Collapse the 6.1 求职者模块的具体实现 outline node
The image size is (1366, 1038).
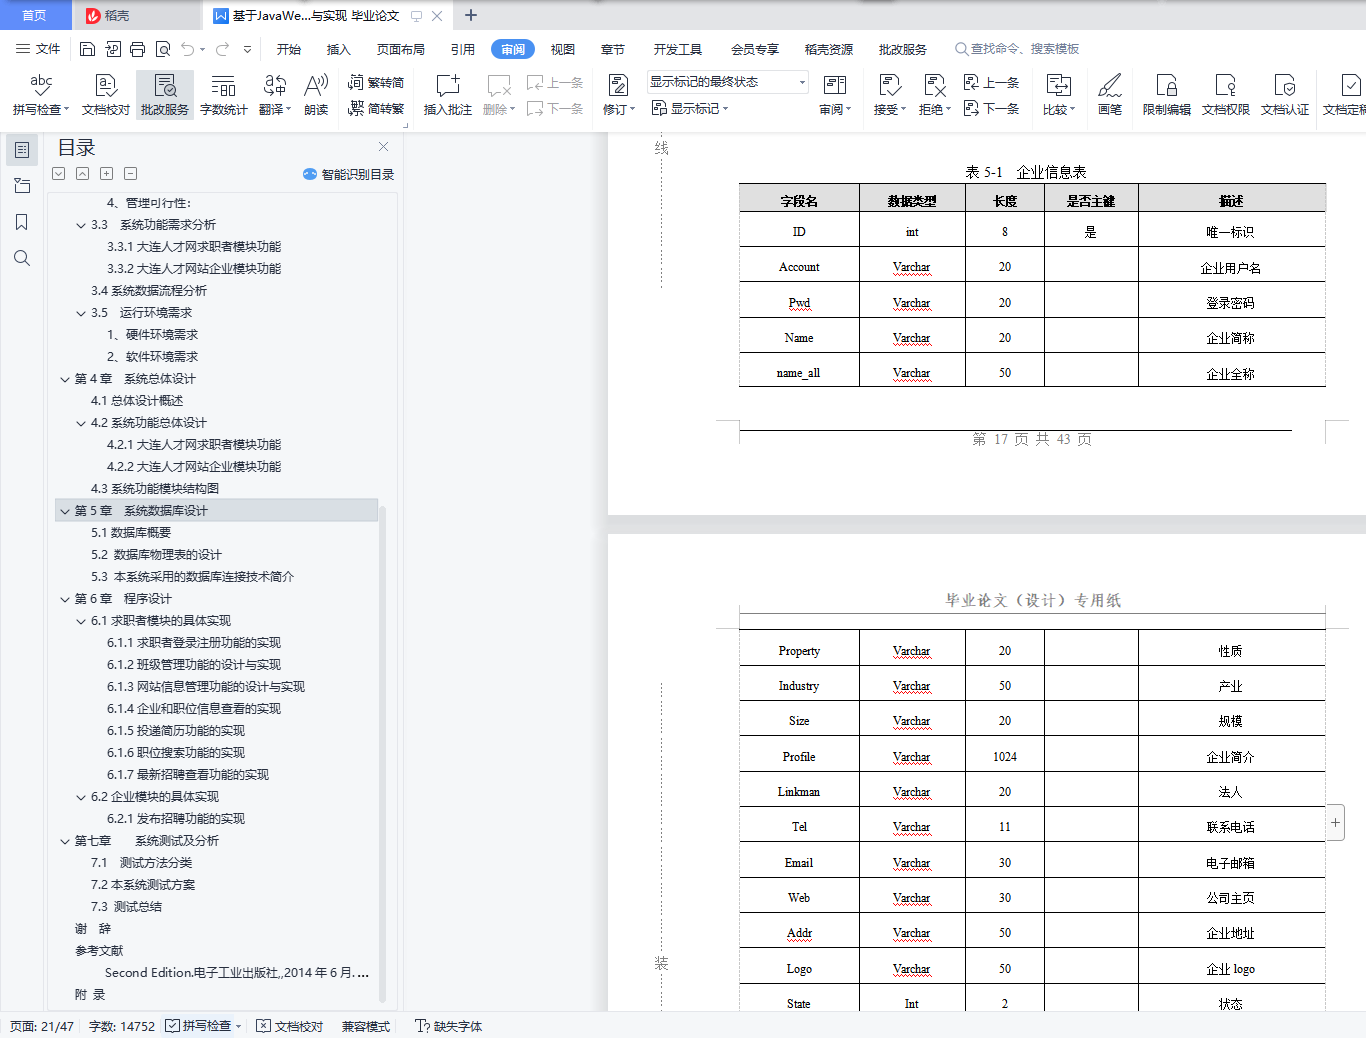click(x=81, y=621)
